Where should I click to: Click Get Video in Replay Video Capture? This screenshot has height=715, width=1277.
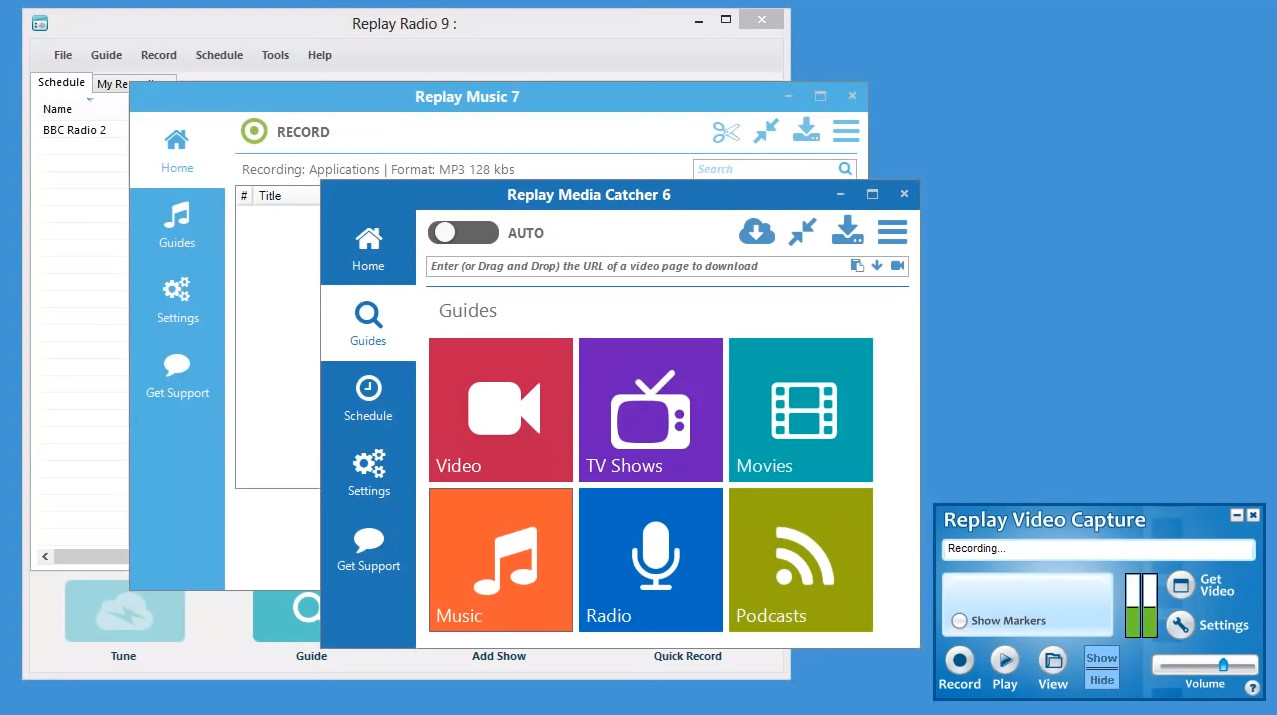point(1202,585)
